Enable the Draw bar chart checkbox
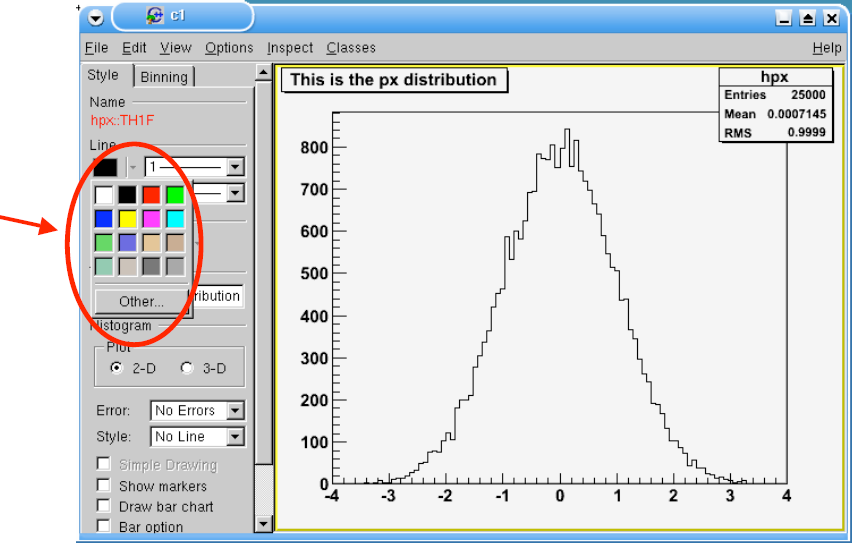 click(x=103, y=505)
